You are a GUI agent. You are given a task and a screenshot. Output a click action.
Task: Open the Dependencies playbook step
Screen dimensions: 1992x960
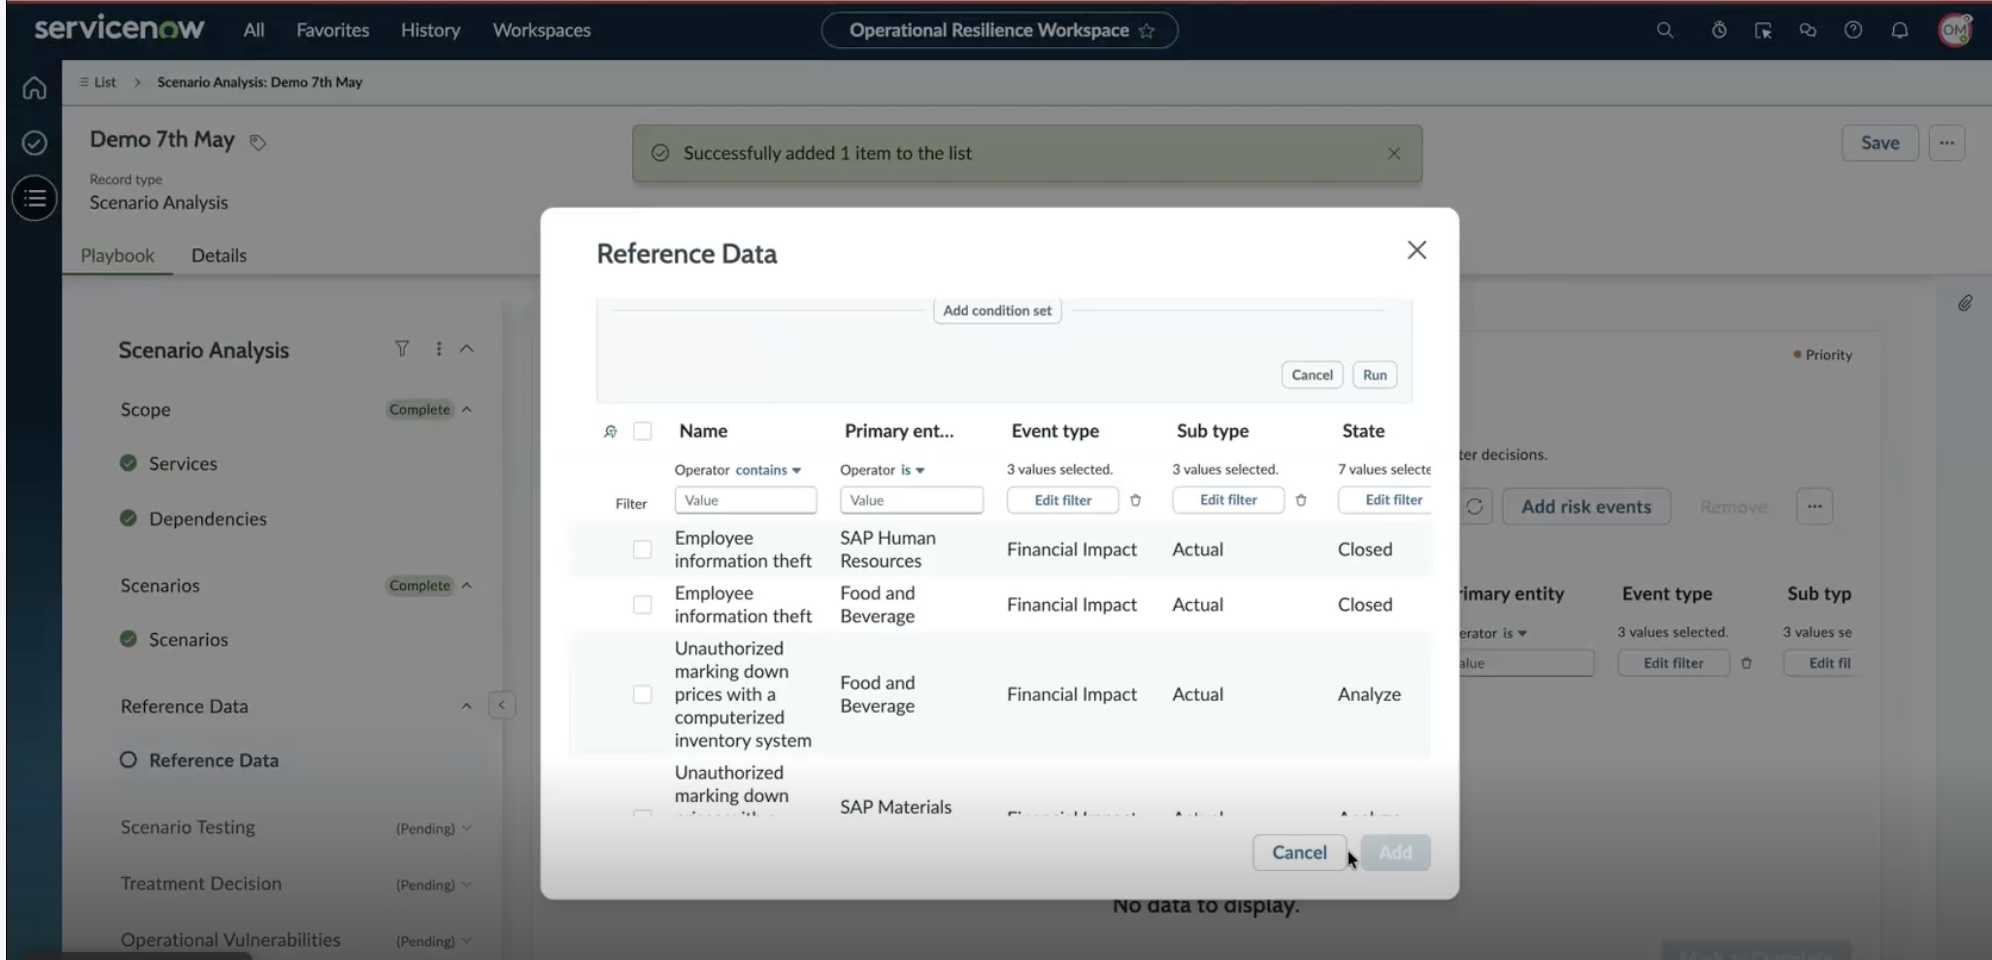pyautogui.click(x=208, y=519)
